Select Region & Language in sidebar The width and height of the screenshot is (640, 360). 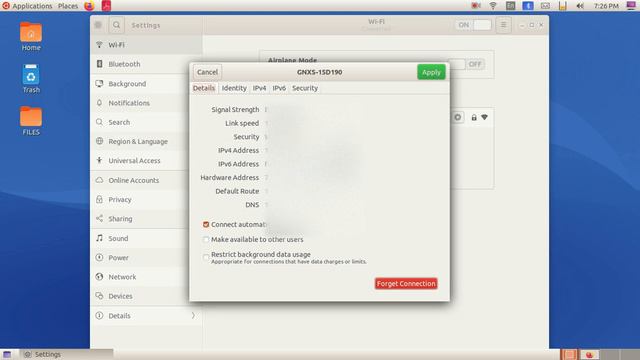point(146,141)
